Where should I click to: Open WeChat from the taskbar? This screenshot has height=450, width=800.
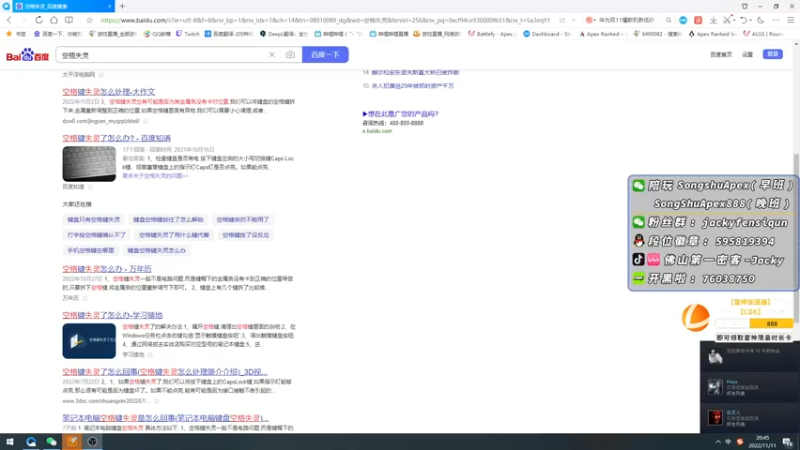(x=52, y=442)
